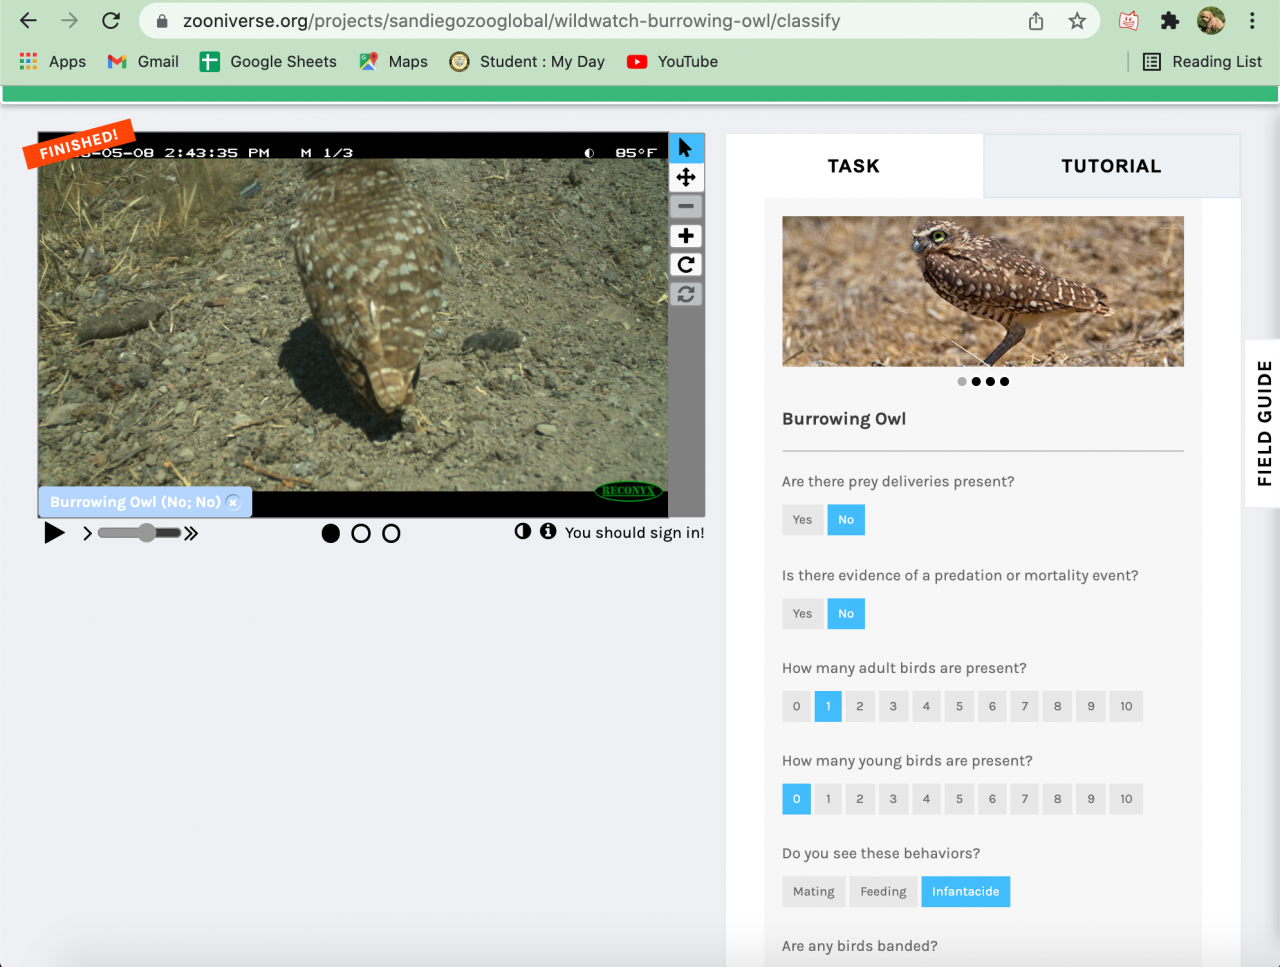This screenshot has height=967, width=1280.
Task: Toggle the Feeding behavior option
Action: click(x=883, y=892)
